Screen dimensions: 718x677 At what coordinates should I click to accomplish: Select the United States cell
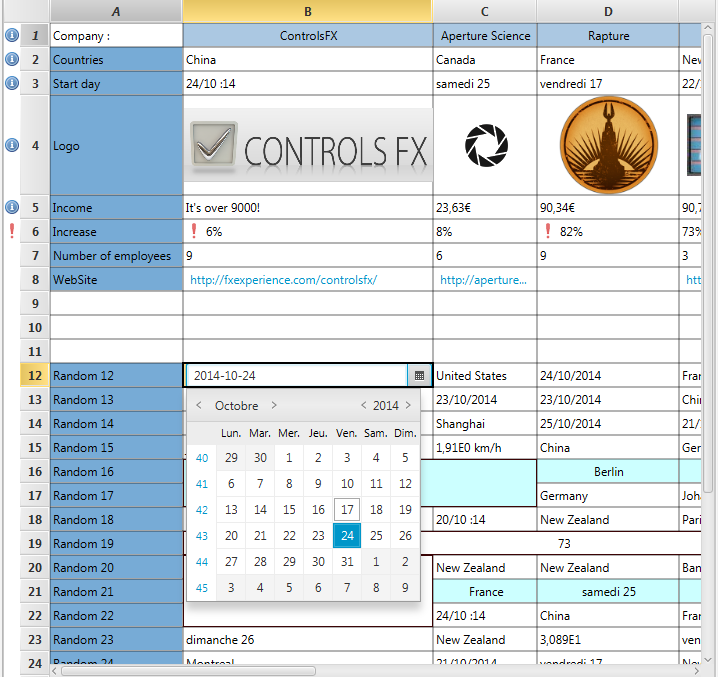point(485,376)
